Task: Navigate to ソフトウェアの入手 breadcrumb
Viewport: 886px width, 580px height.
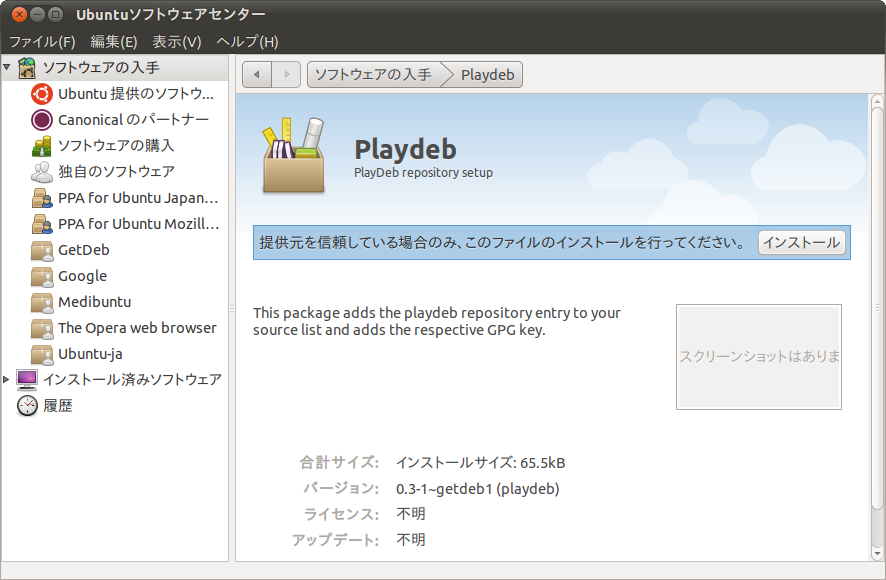Action: (373, 75)
